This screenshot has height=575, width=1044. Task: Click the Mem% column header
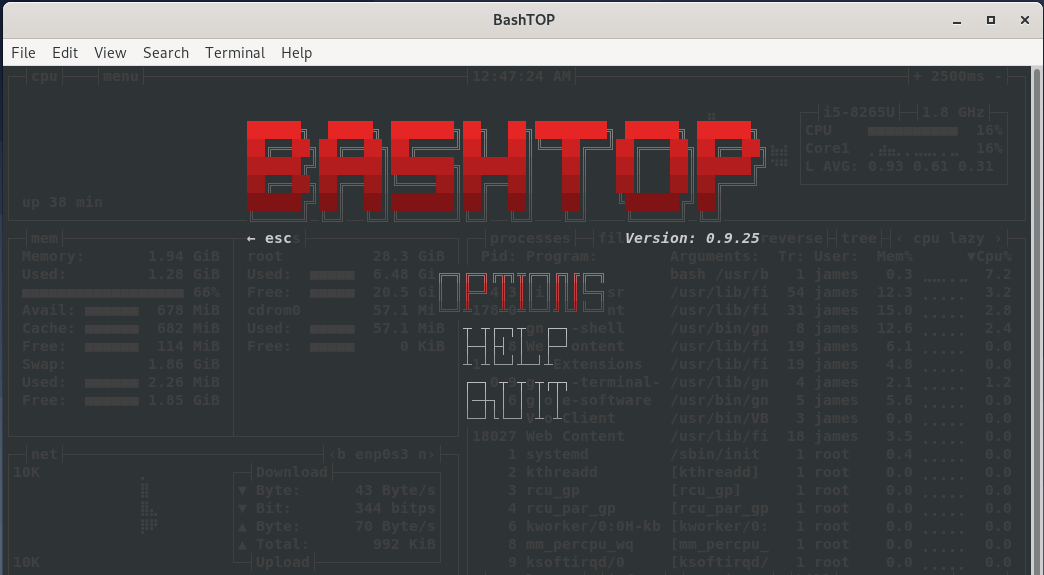[x=894, y=256]
